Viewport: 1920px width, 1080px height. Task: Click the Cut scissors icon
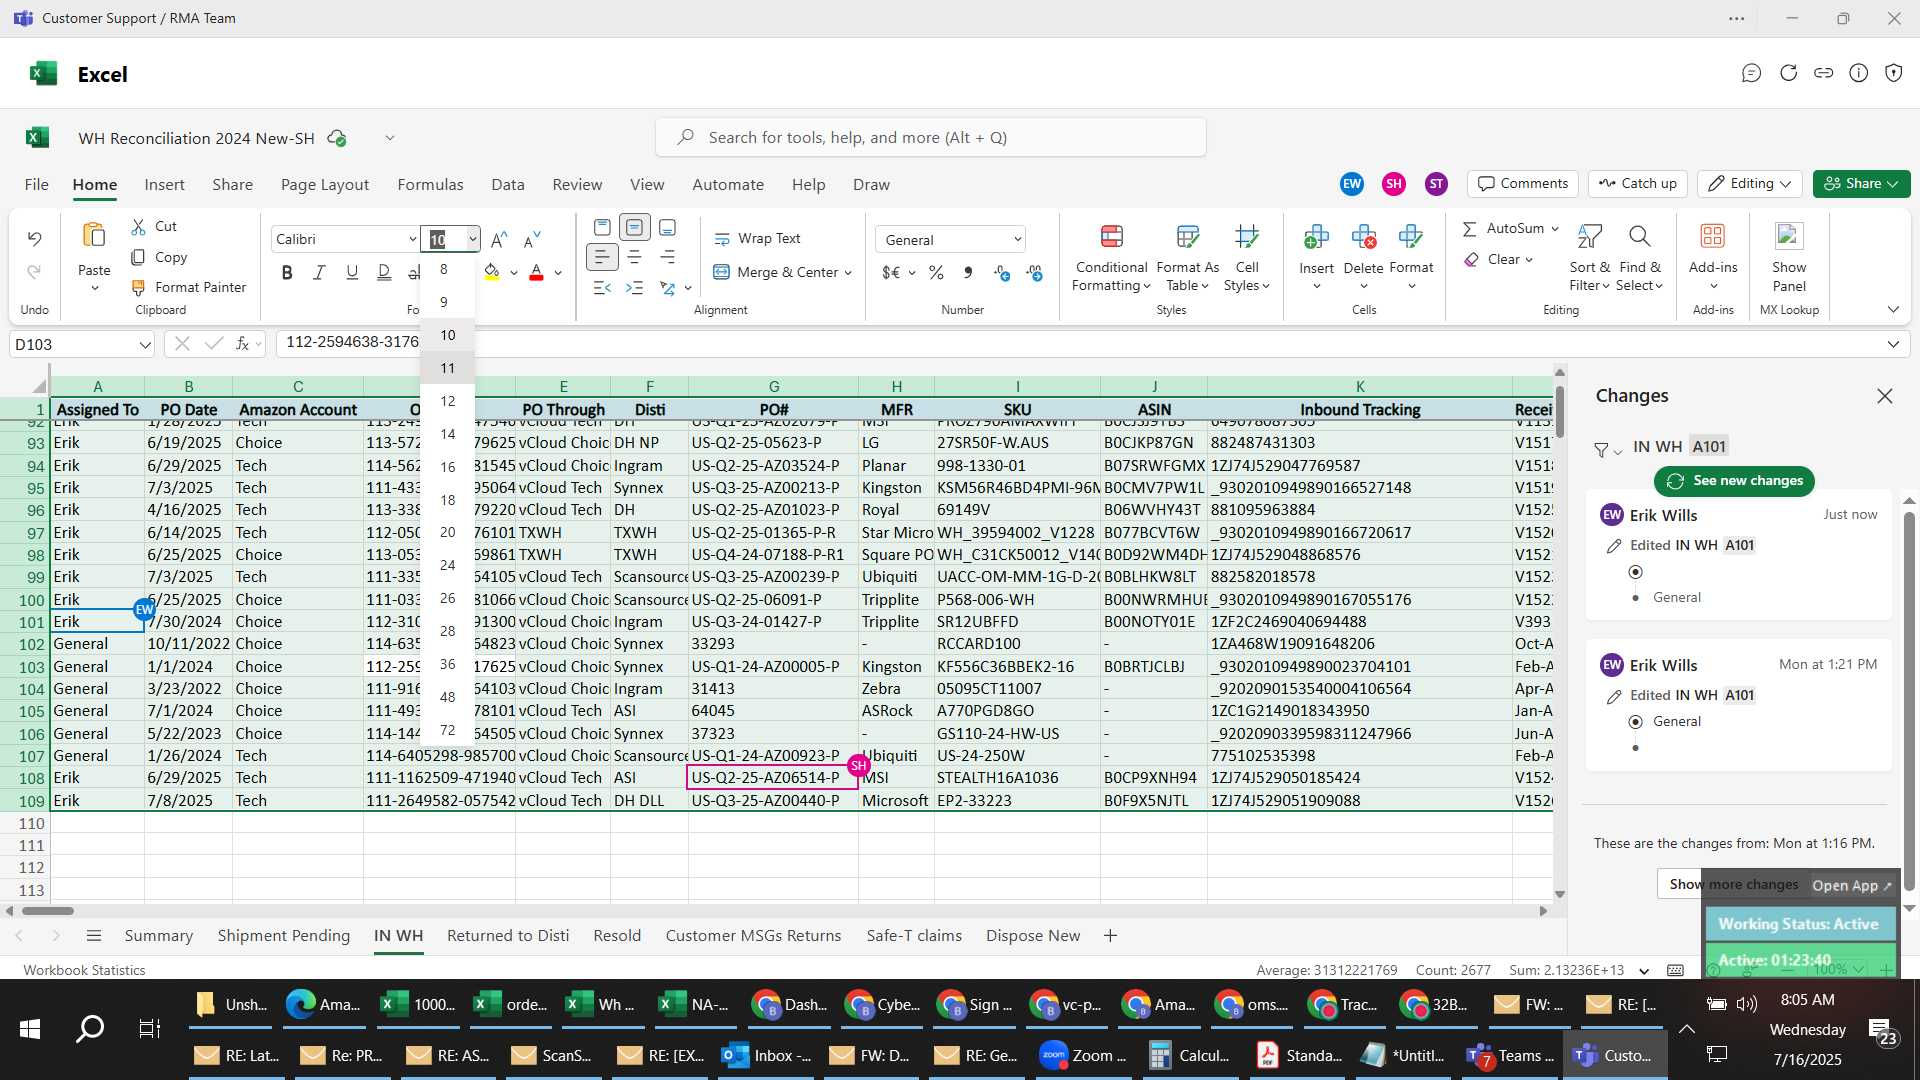[x=138, y=227]
